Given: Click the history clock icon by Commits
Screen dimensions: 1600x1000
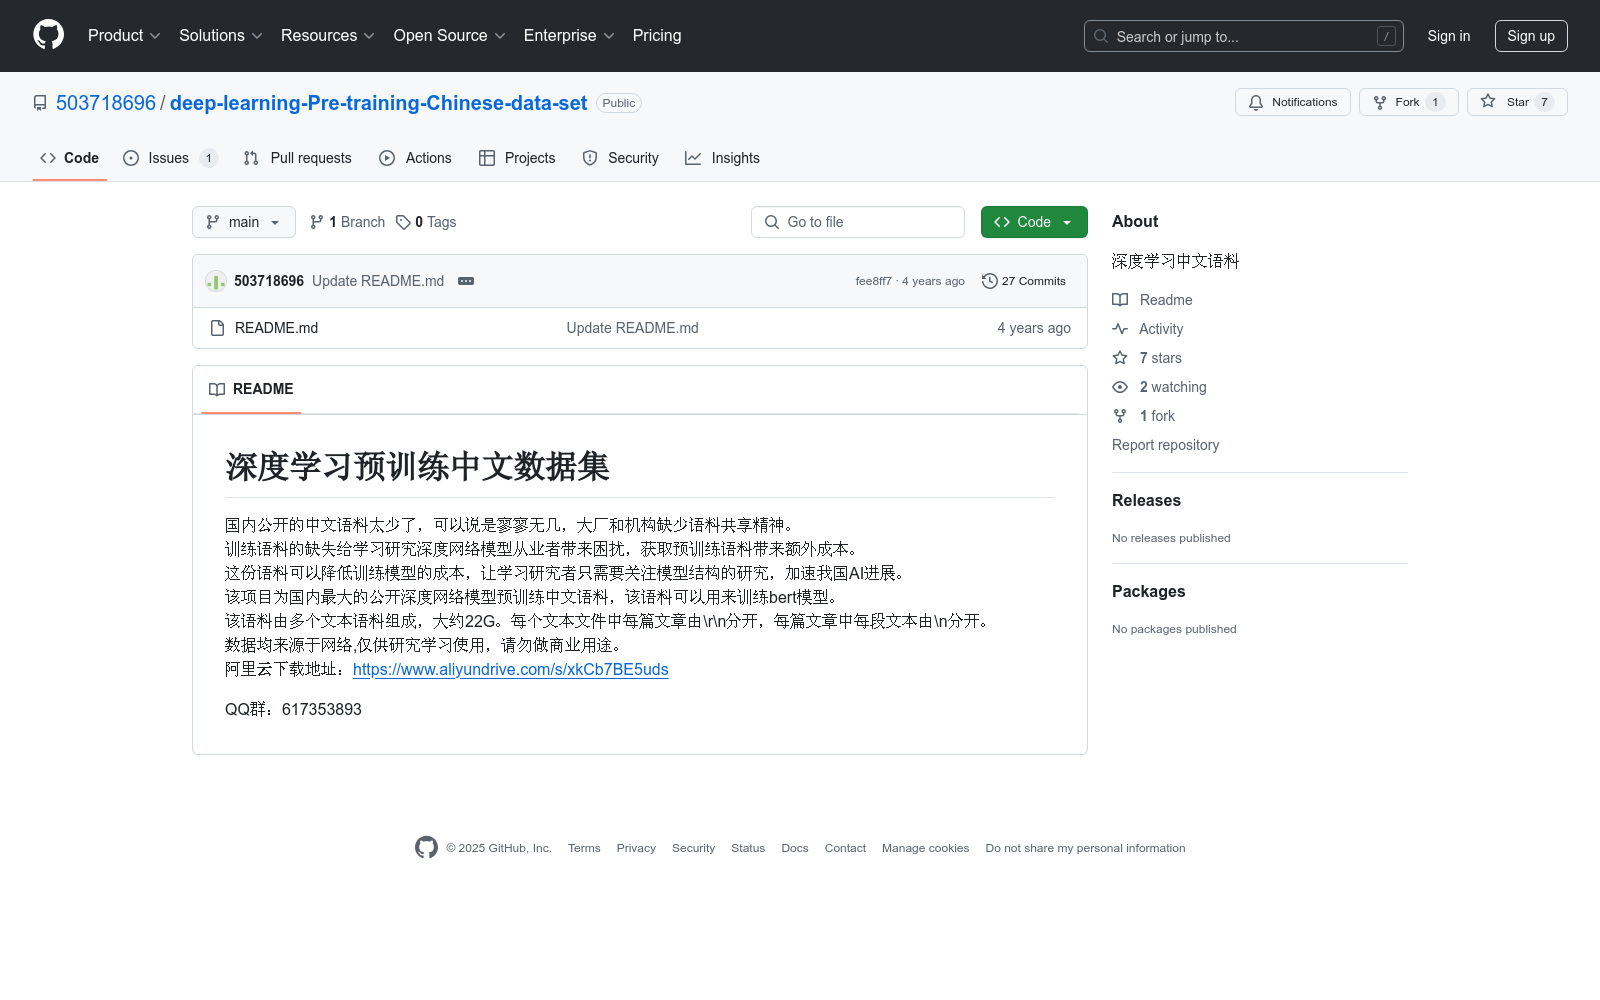Looking at the screenshot, I should coord(990,281).
